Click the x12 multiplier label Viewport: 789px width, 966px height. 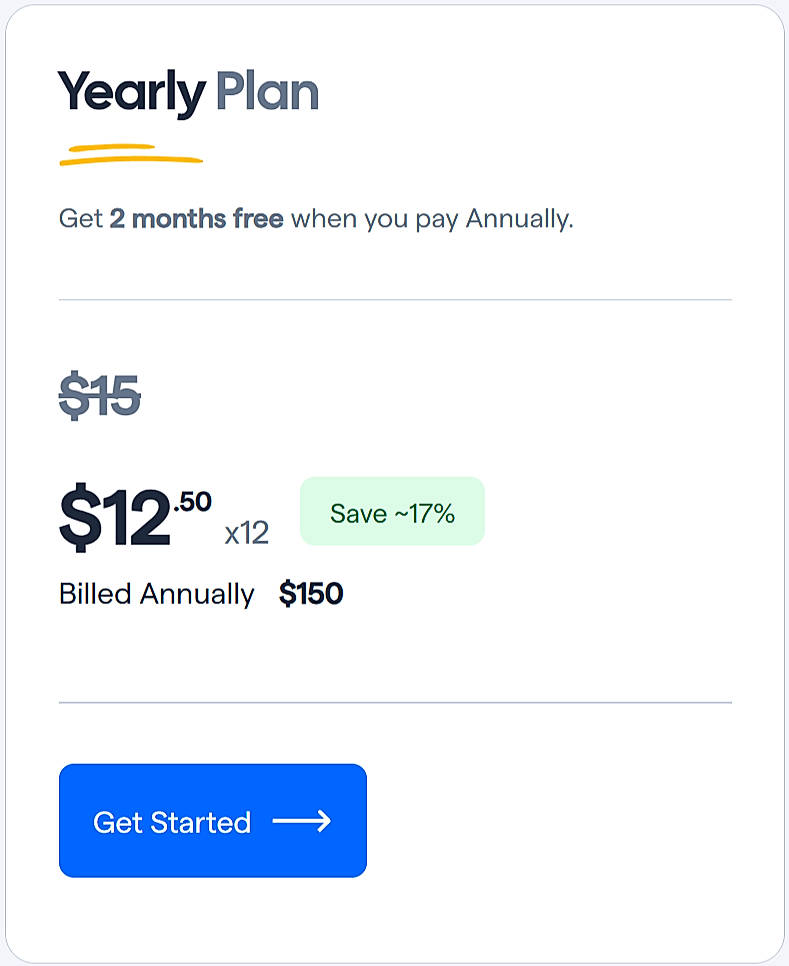(x=246, y=533)
